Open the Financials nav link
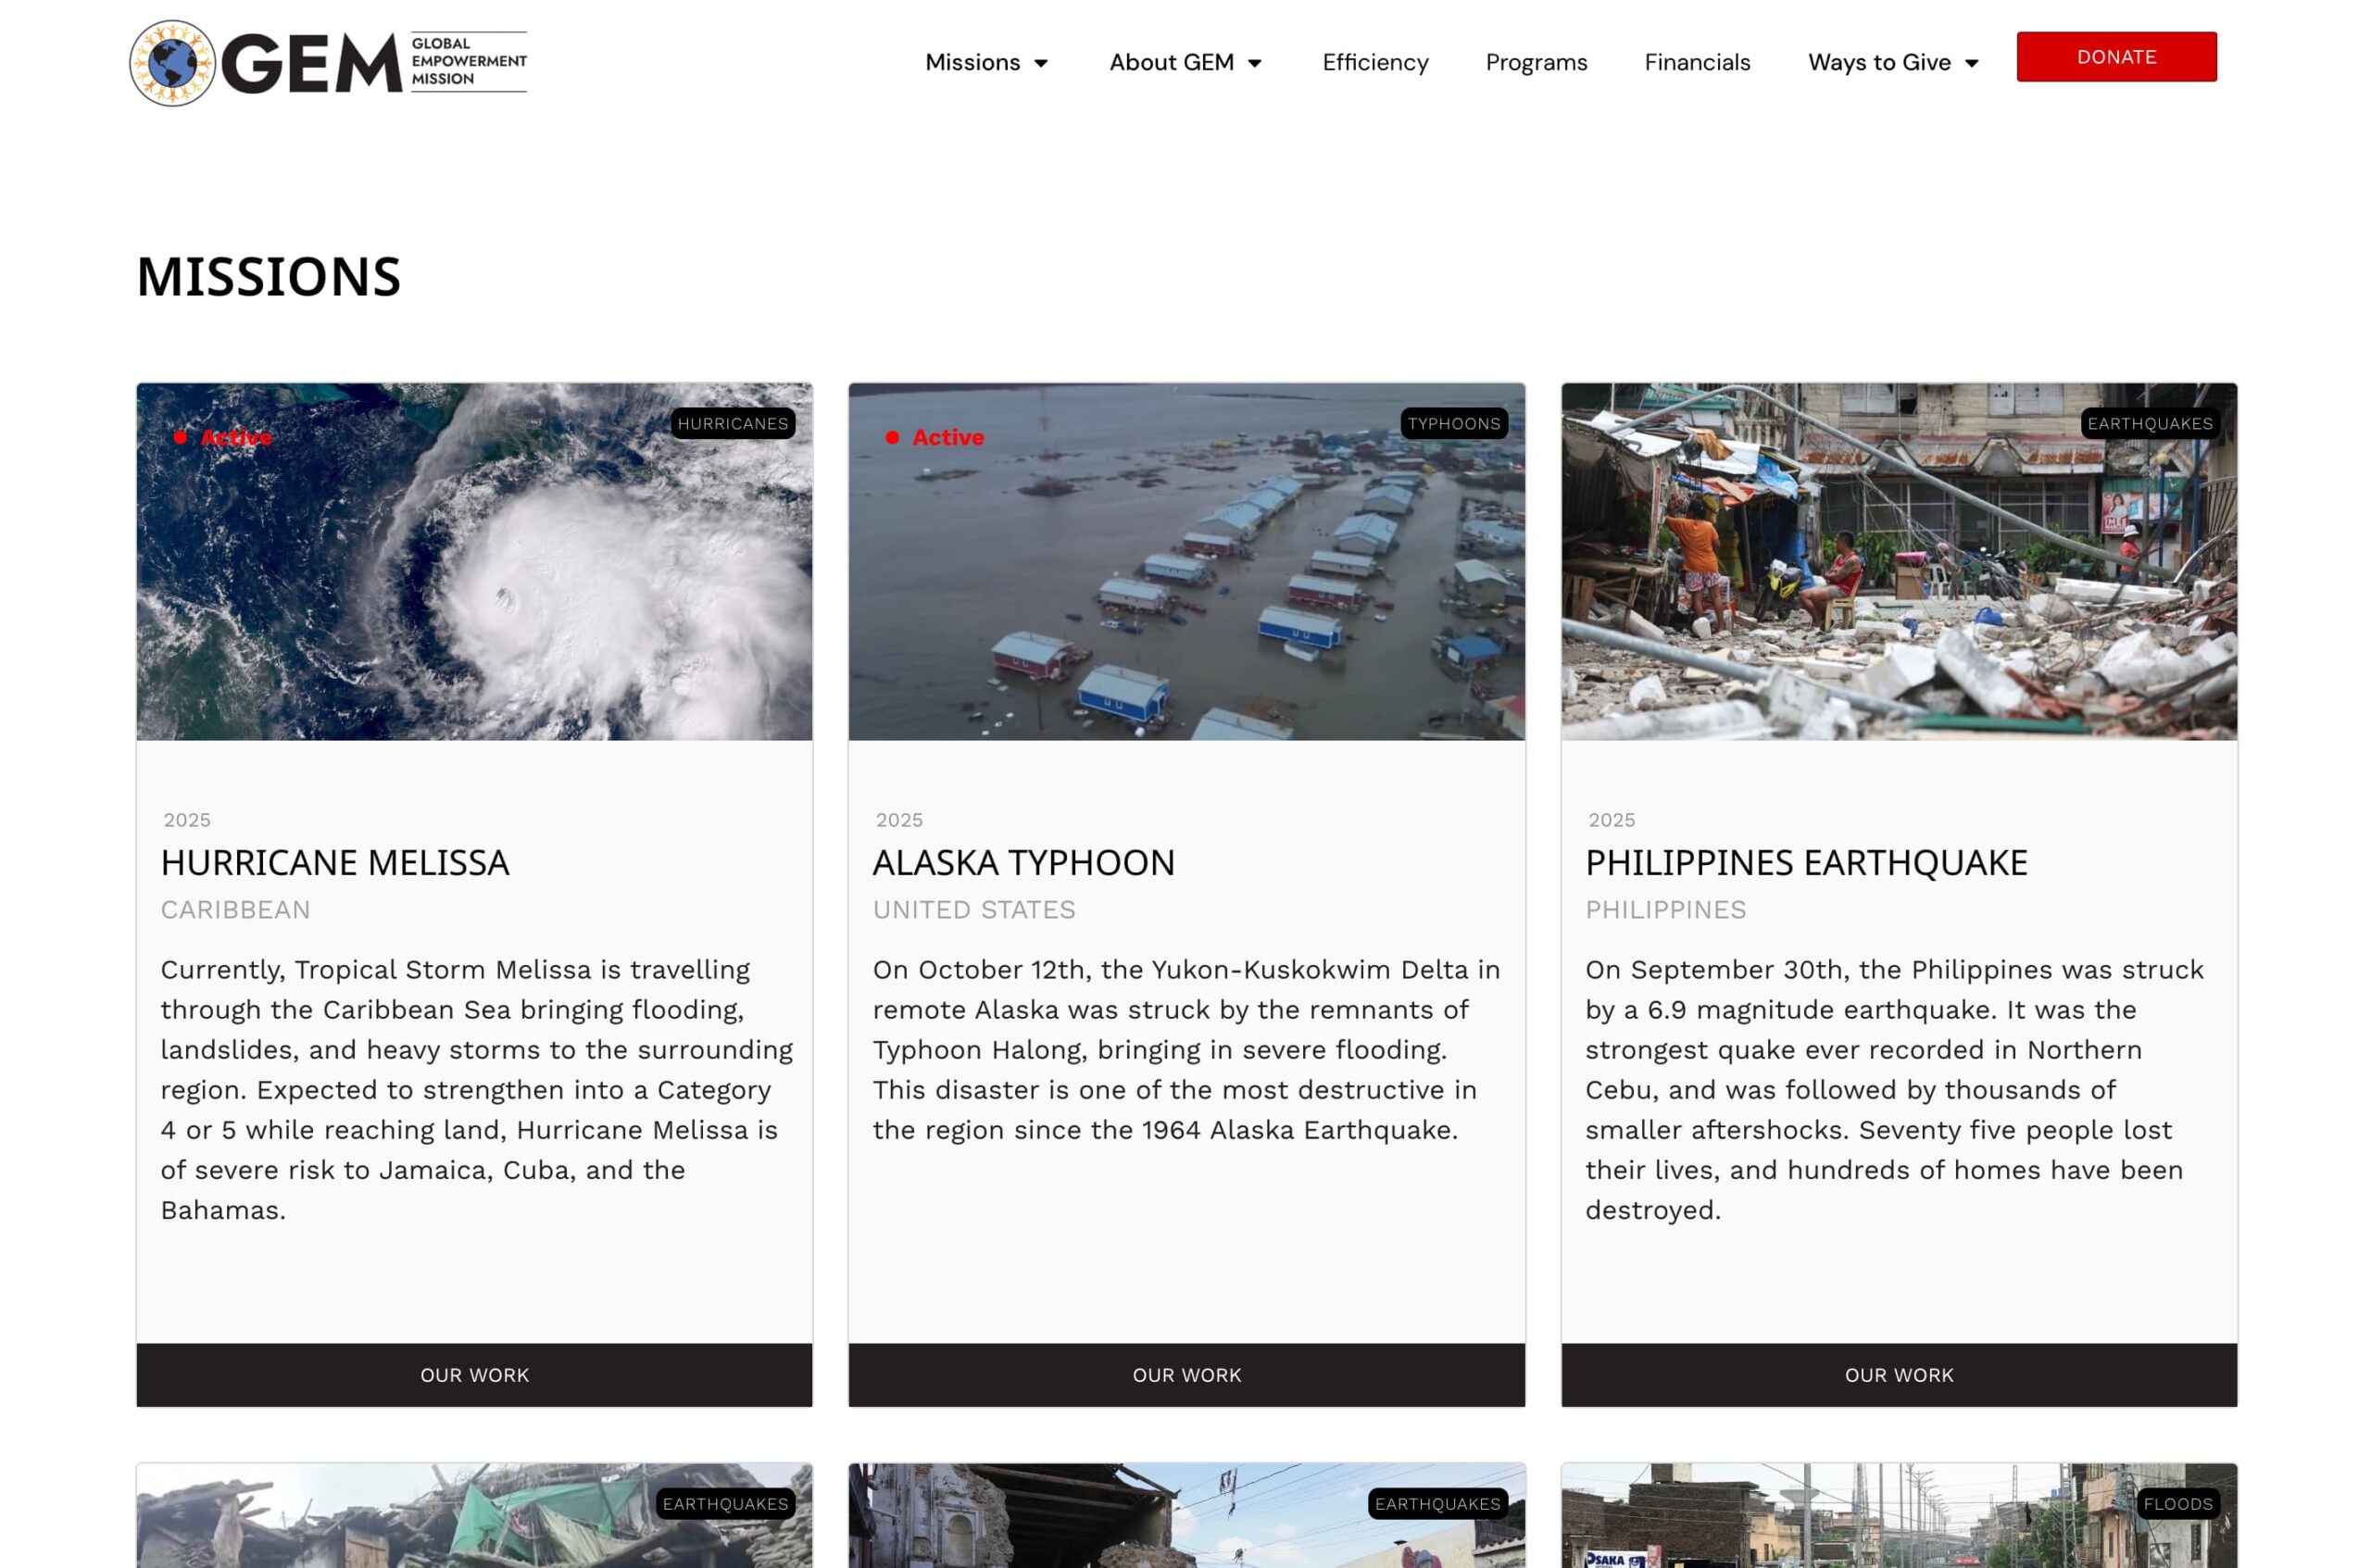The width and height of the screenshot is (2371, 1568). click(1696, 62)
